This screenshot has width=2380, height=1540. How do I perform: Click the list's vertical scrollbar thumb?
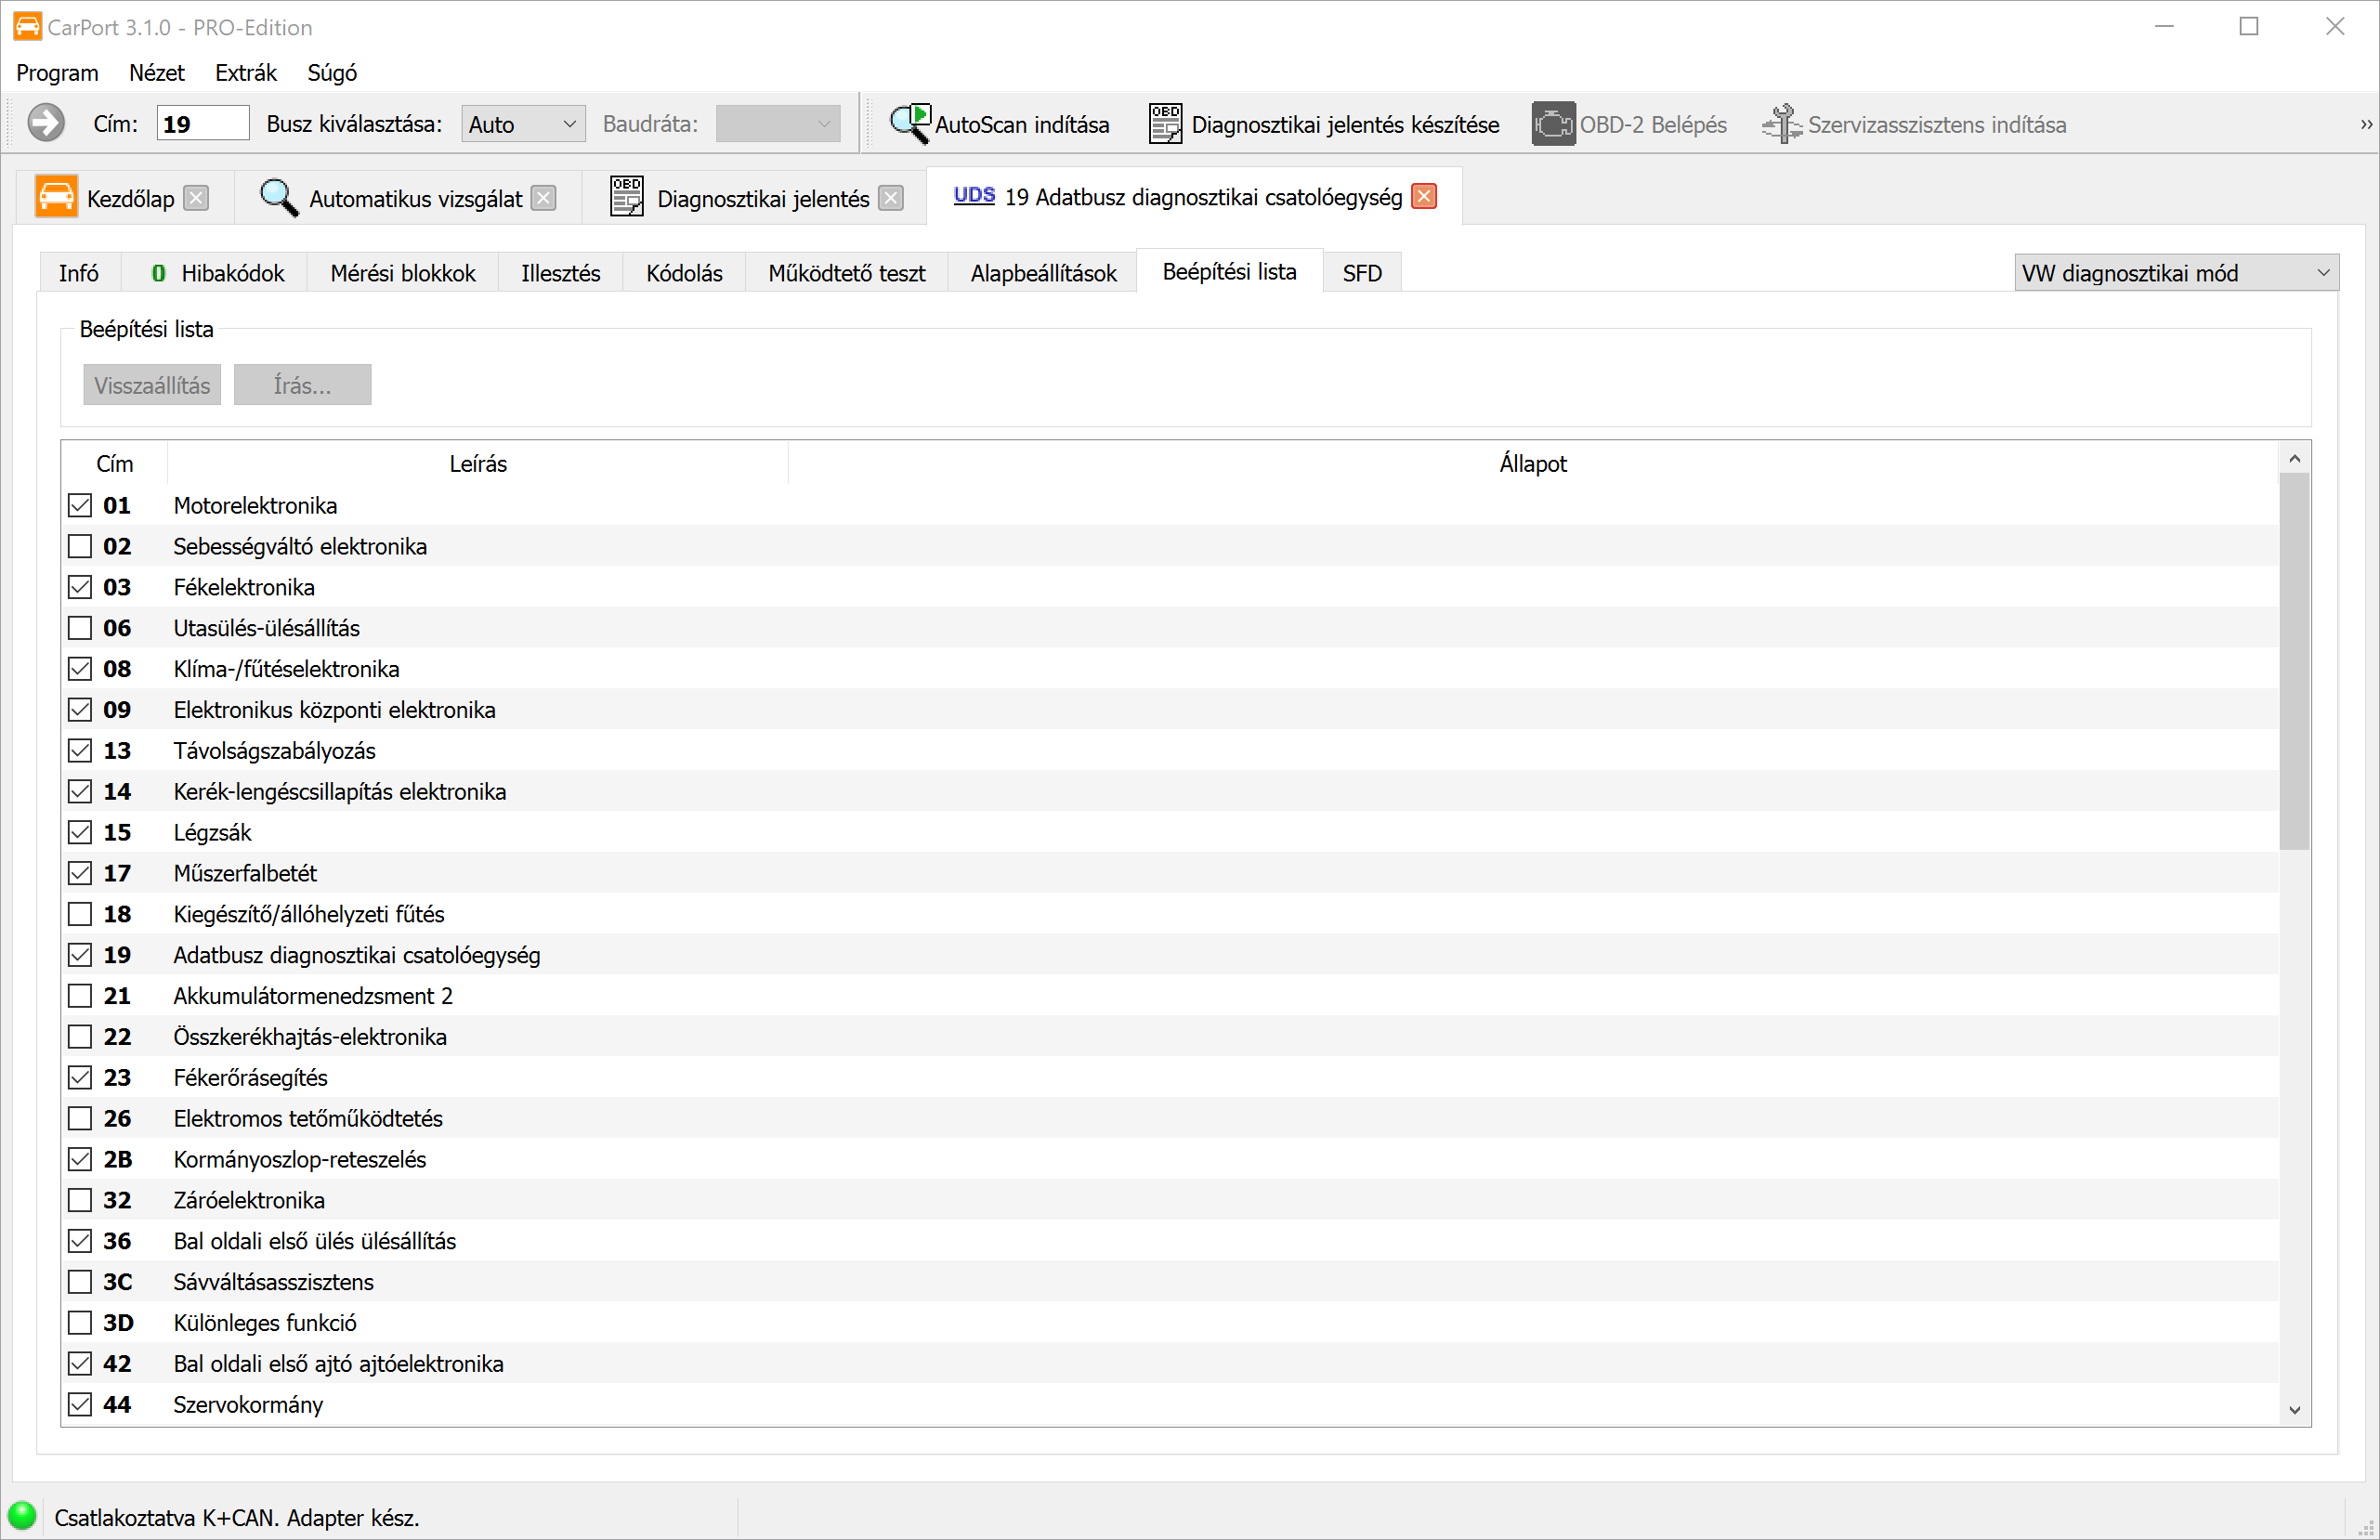tap(2294, 660)
